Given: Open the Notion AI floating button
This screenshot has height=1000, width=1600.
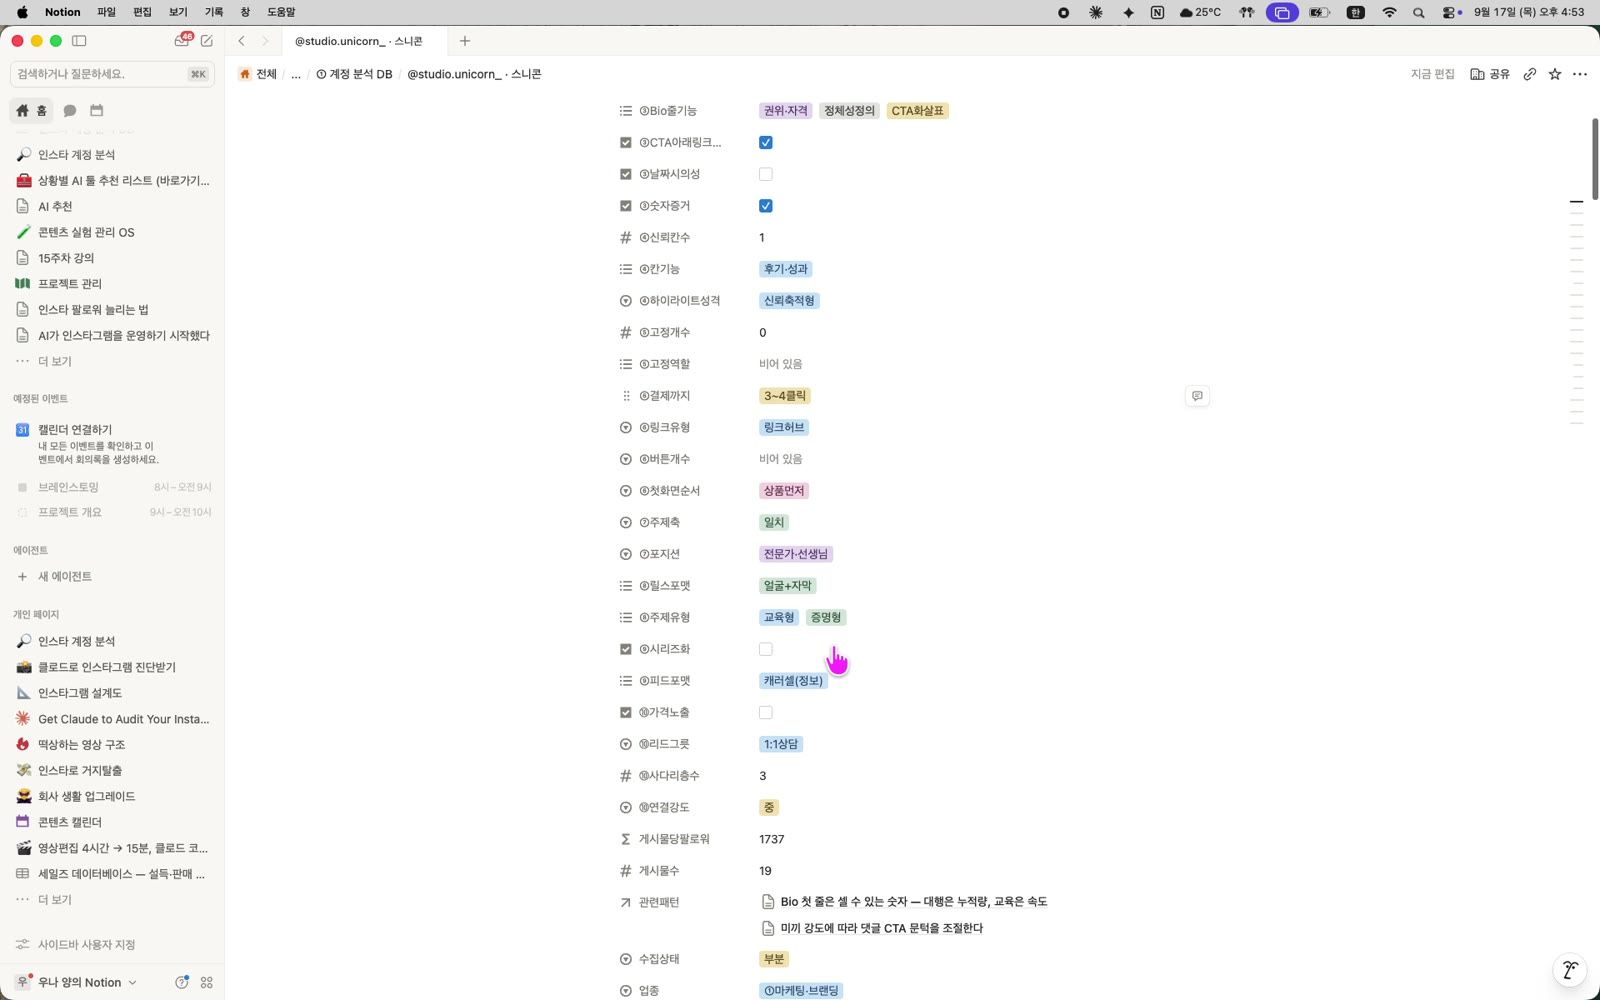Looking at the screenshot, I should pyautogui.click(x=1570, y=970).
